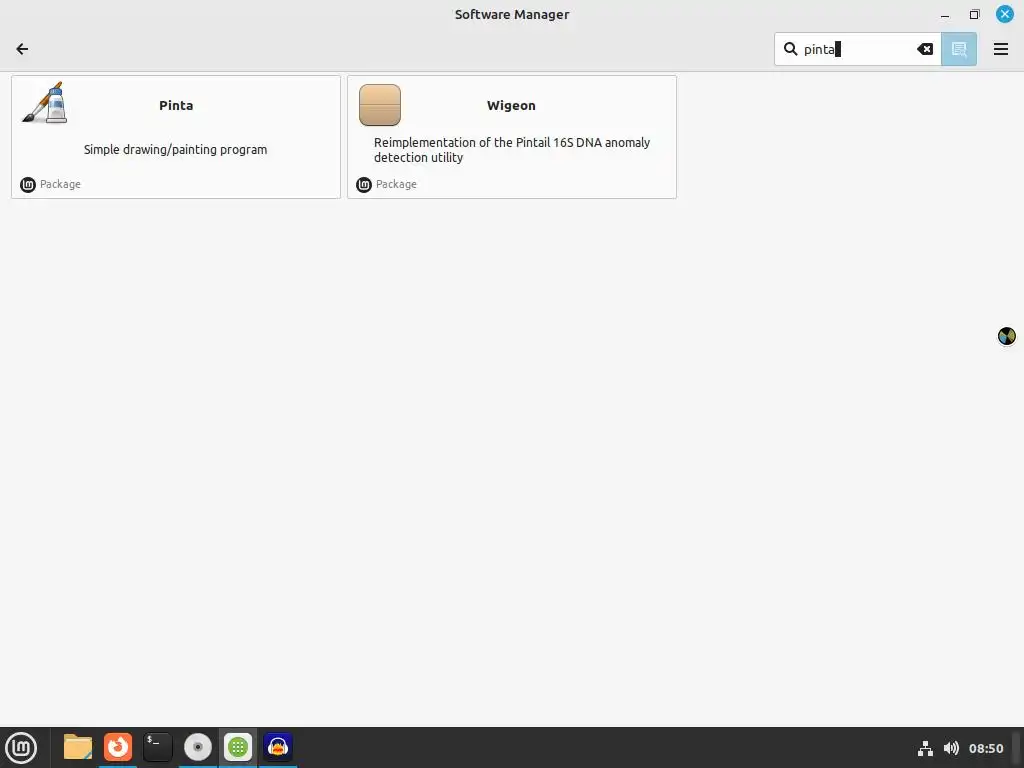Image resolution: width=1024 pixels, height=768 pixels.
Task: Open the terminal from the taskbar
Action: pyautogui.click(x=158, y=747)
